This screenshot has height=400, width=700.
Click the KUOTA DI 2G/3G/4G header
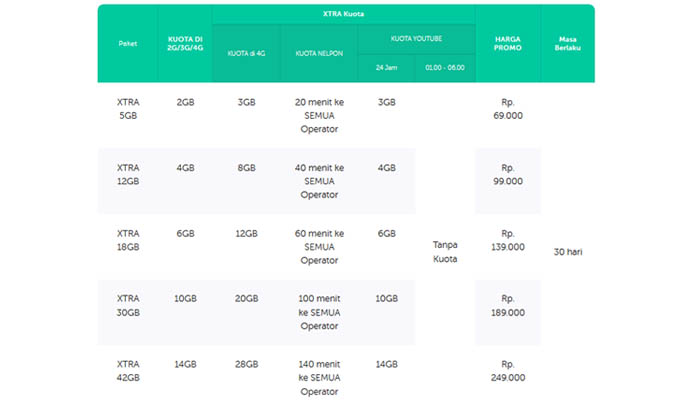click(x=184, y=43)
